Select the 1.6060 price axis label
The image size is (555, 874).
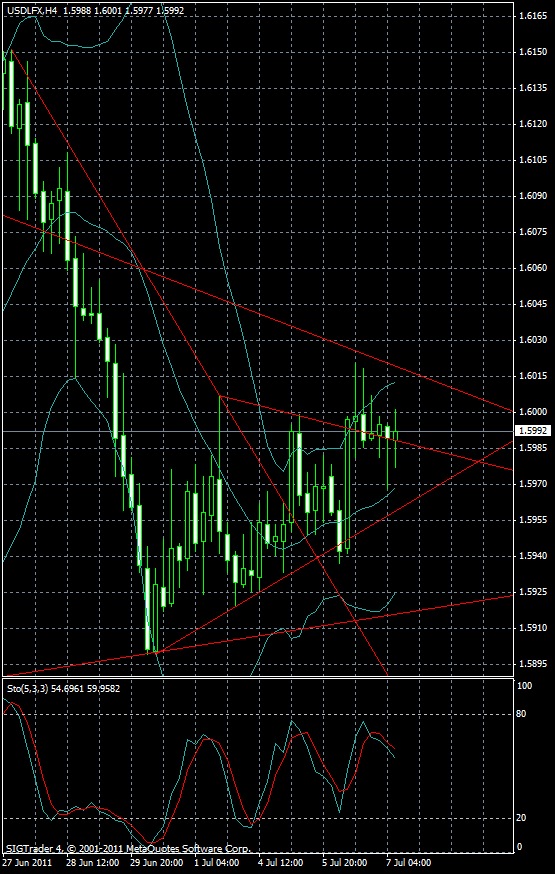pos(532,268)
